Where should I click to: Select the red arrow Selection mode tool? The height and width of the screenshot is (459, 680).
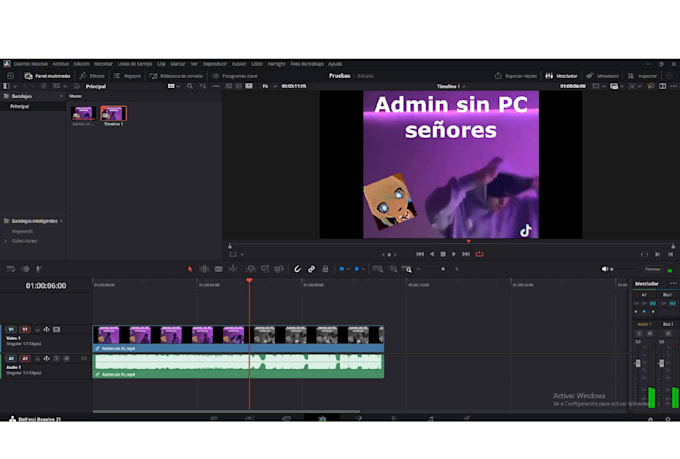click(x=190, y=269)
